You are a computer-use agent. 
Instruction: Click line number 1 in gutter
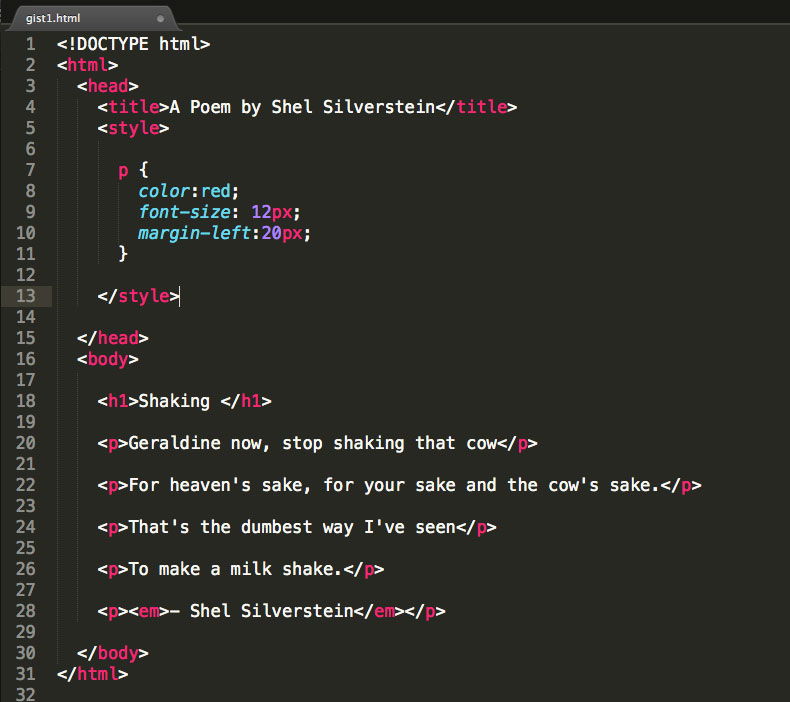[x=30, y=44]
